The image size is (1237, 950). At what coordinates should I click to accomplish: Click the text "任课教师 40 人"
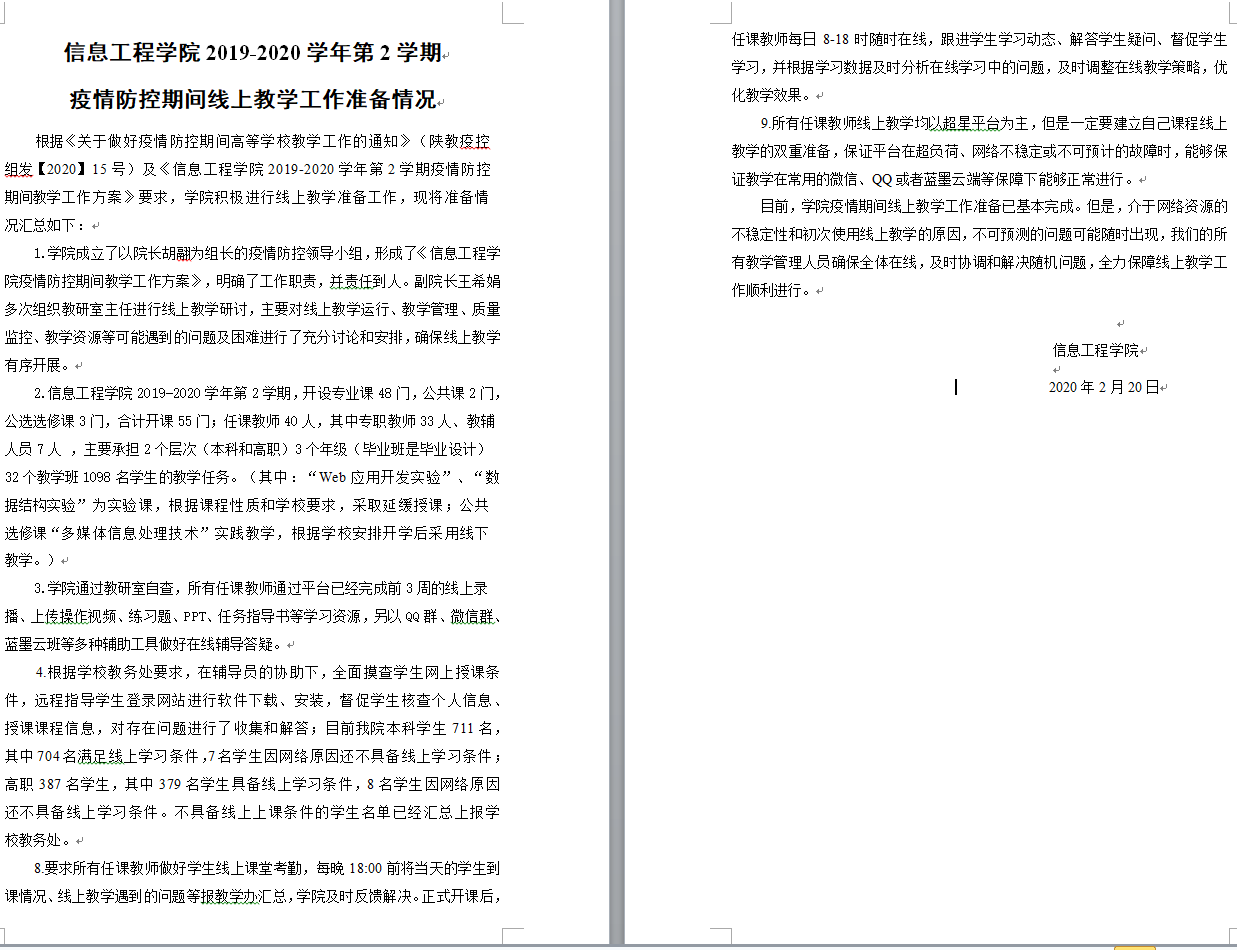click(x=268, y=421)
